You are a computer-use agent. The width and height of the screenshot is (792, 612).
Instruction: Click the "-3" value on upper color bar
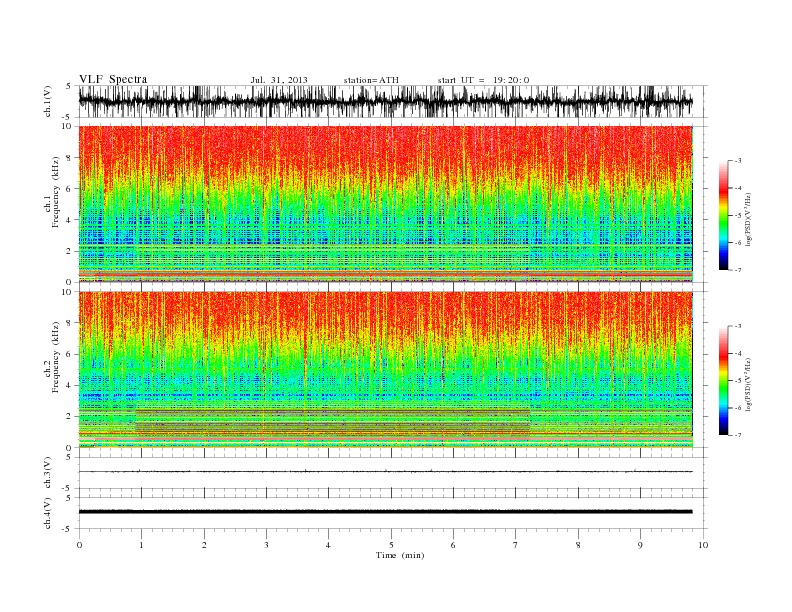738,161
